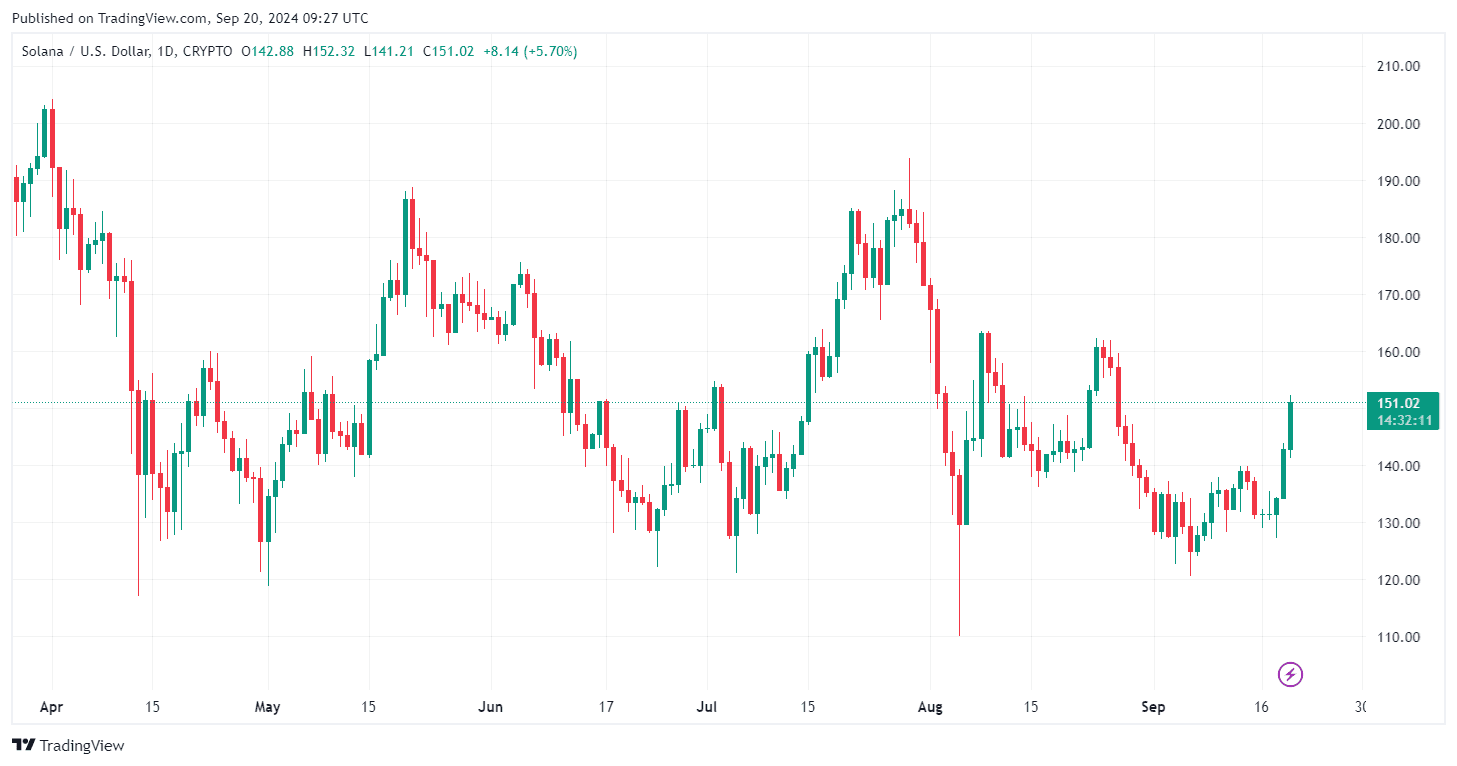Click the low price value L141.21
Image resolution: width=1457 pixels, height=766 pixels.
tap(389, 51)
